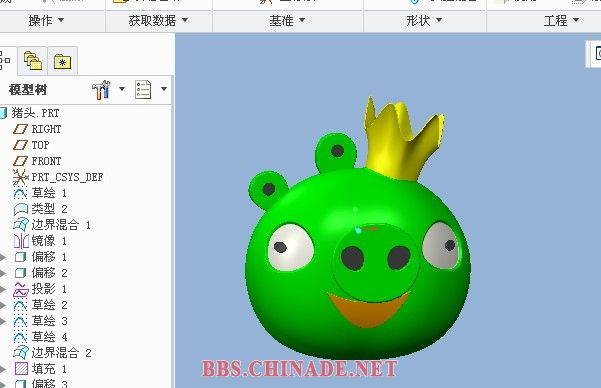This screenshot has width=601, height=388.
Task: Select the 镜像 1 mirror feature icon
Action: click(x=21, y=241)
